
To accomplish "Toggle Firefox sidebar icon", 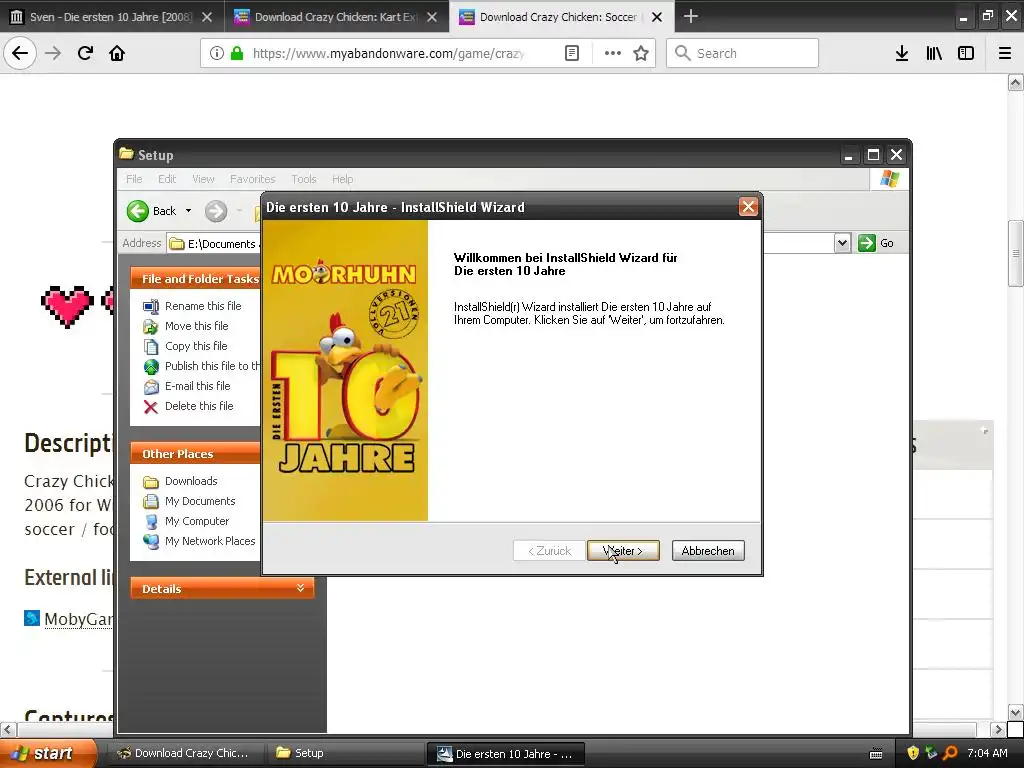I will [x=966, y=53].
